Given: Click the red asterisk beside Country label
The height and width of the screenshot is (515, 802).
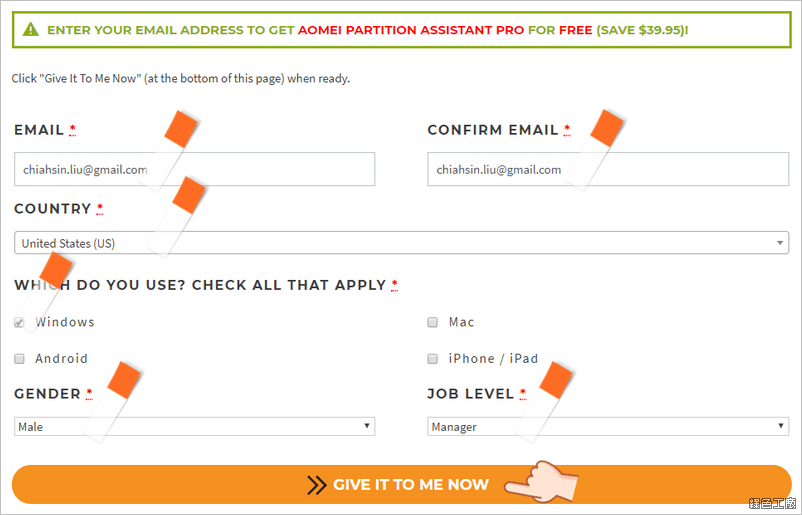Looking at the screenshot, I should 100,209.
